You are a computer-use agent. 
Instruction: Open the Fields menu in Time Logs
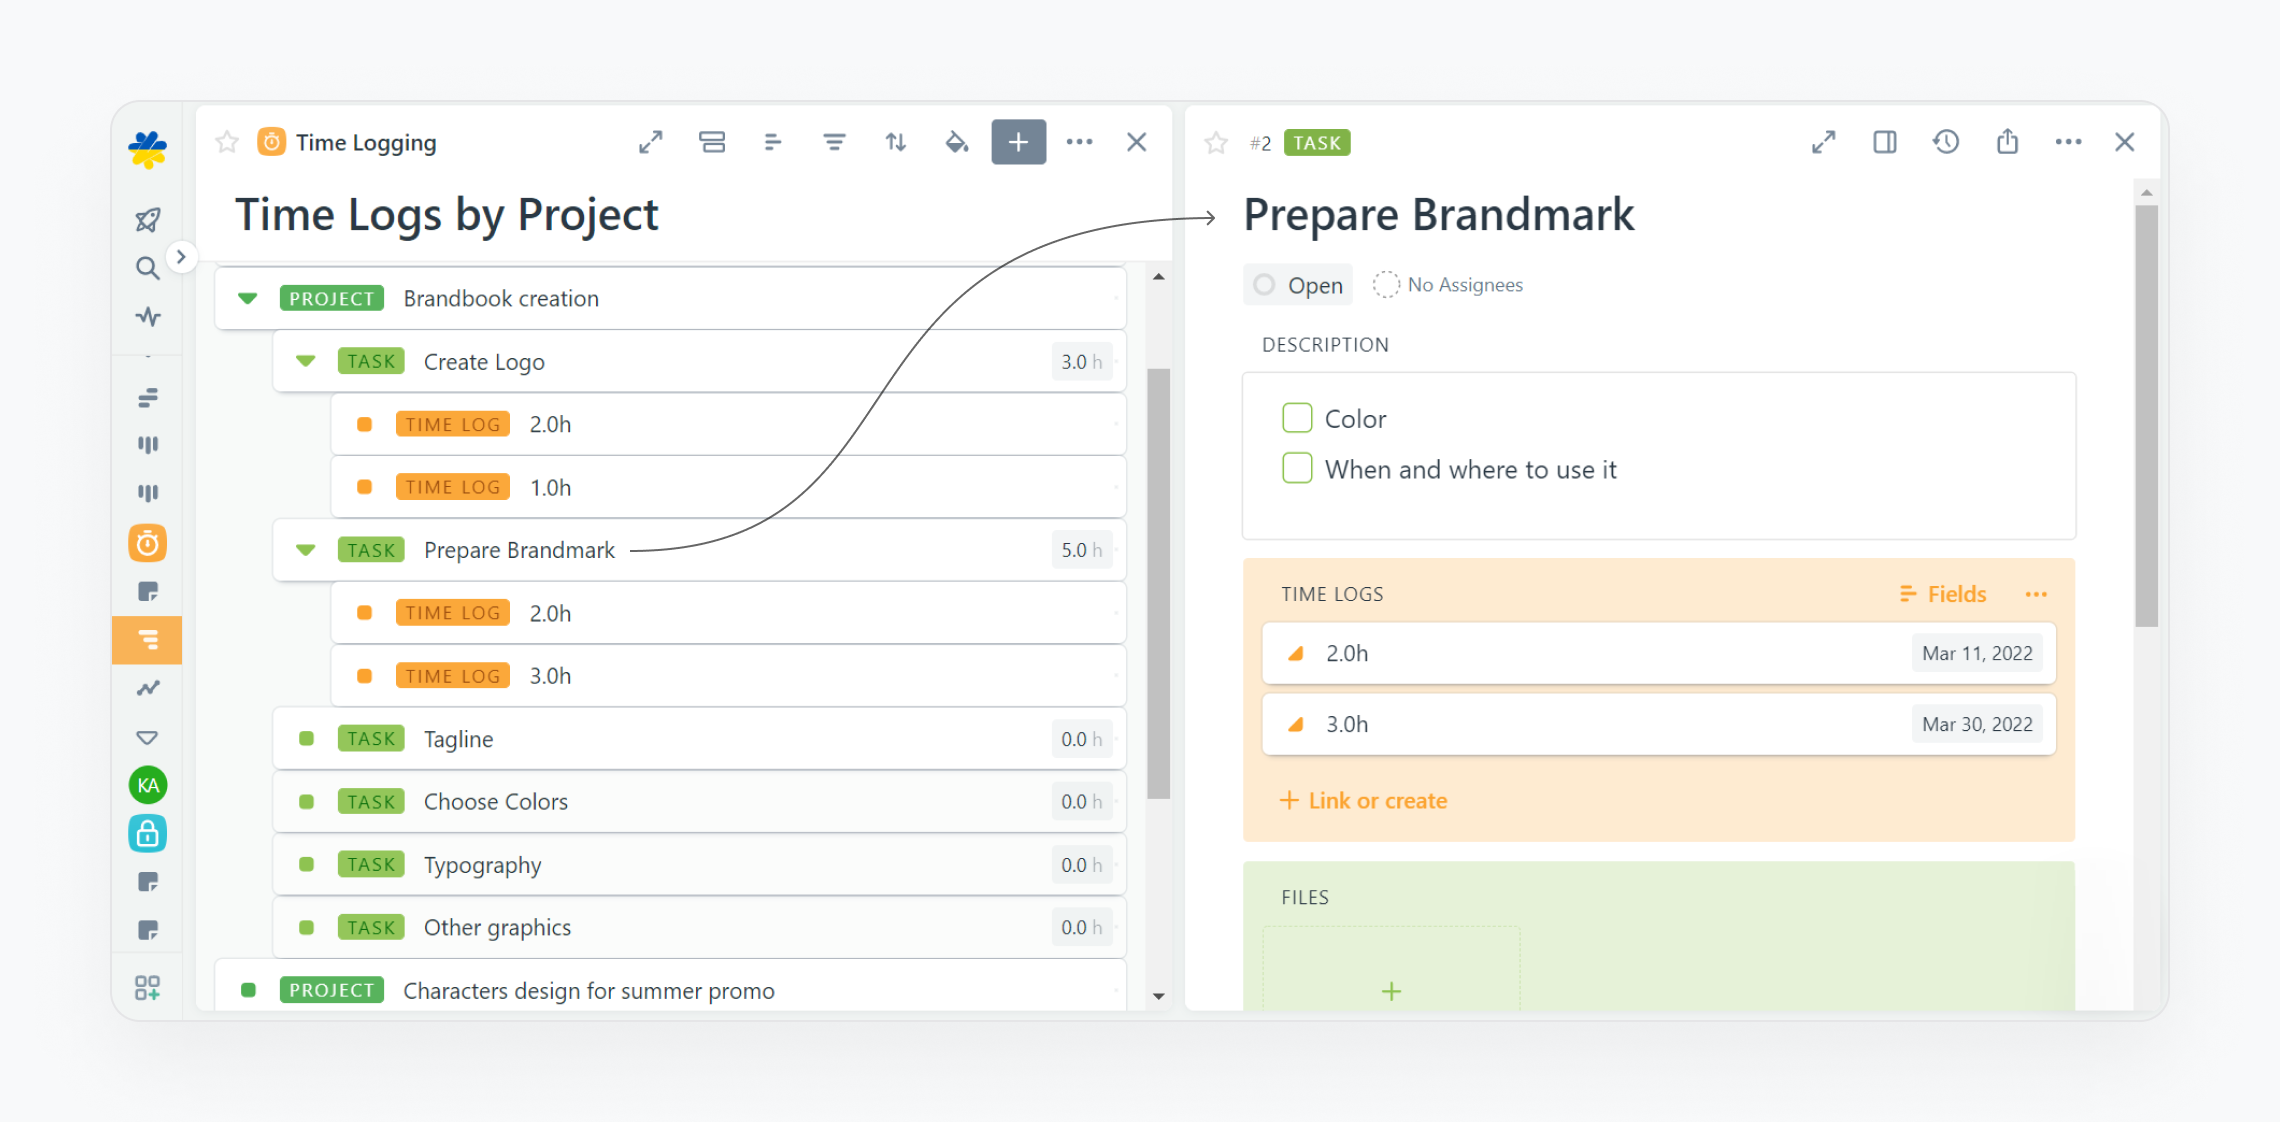pos(1943,594)
